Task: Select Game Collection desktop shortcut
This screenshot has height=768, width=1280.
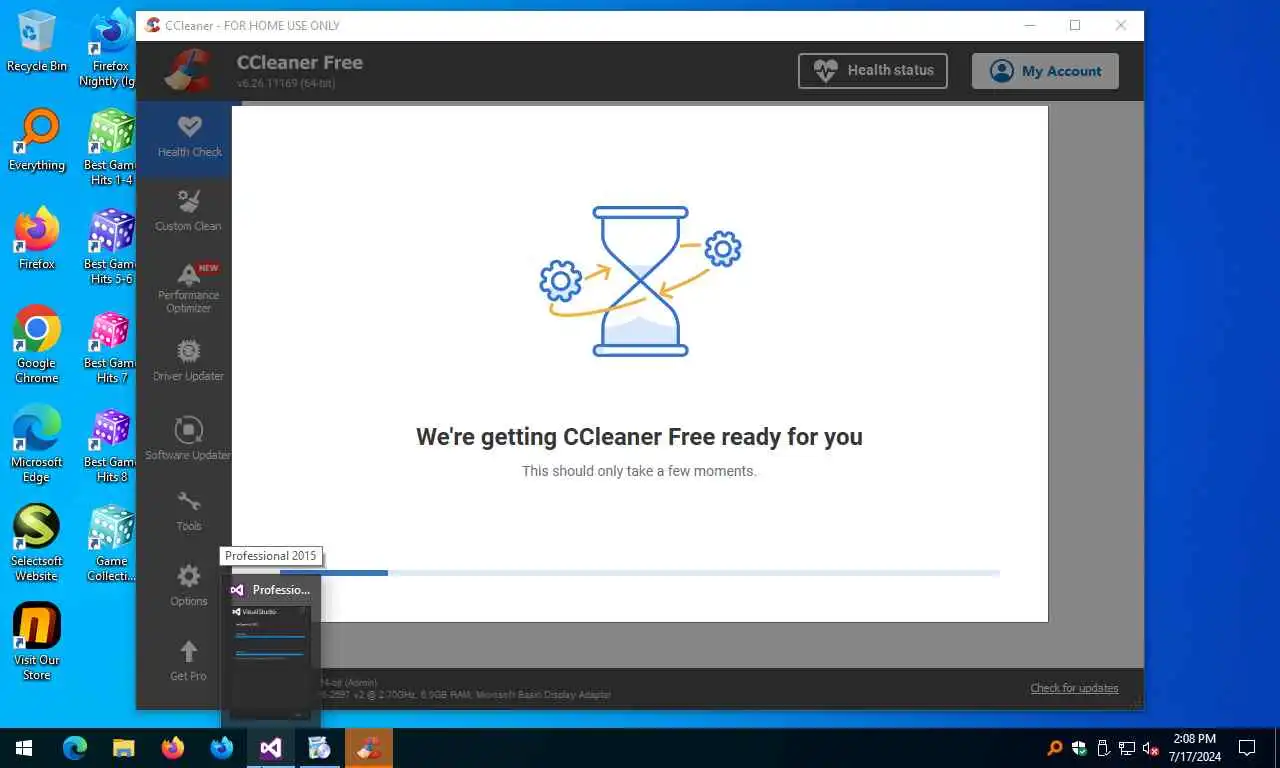Action: [x=110, y=543]
